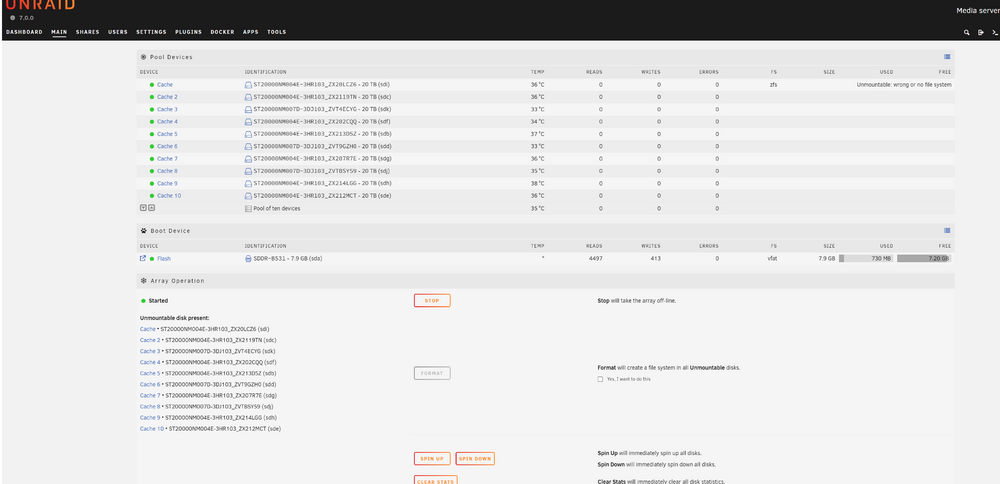The height and width of the screenshot is (484, 1000).
Task: Click the SDDR-B531 flash disk icon
Action: click(x=249, y=259)
